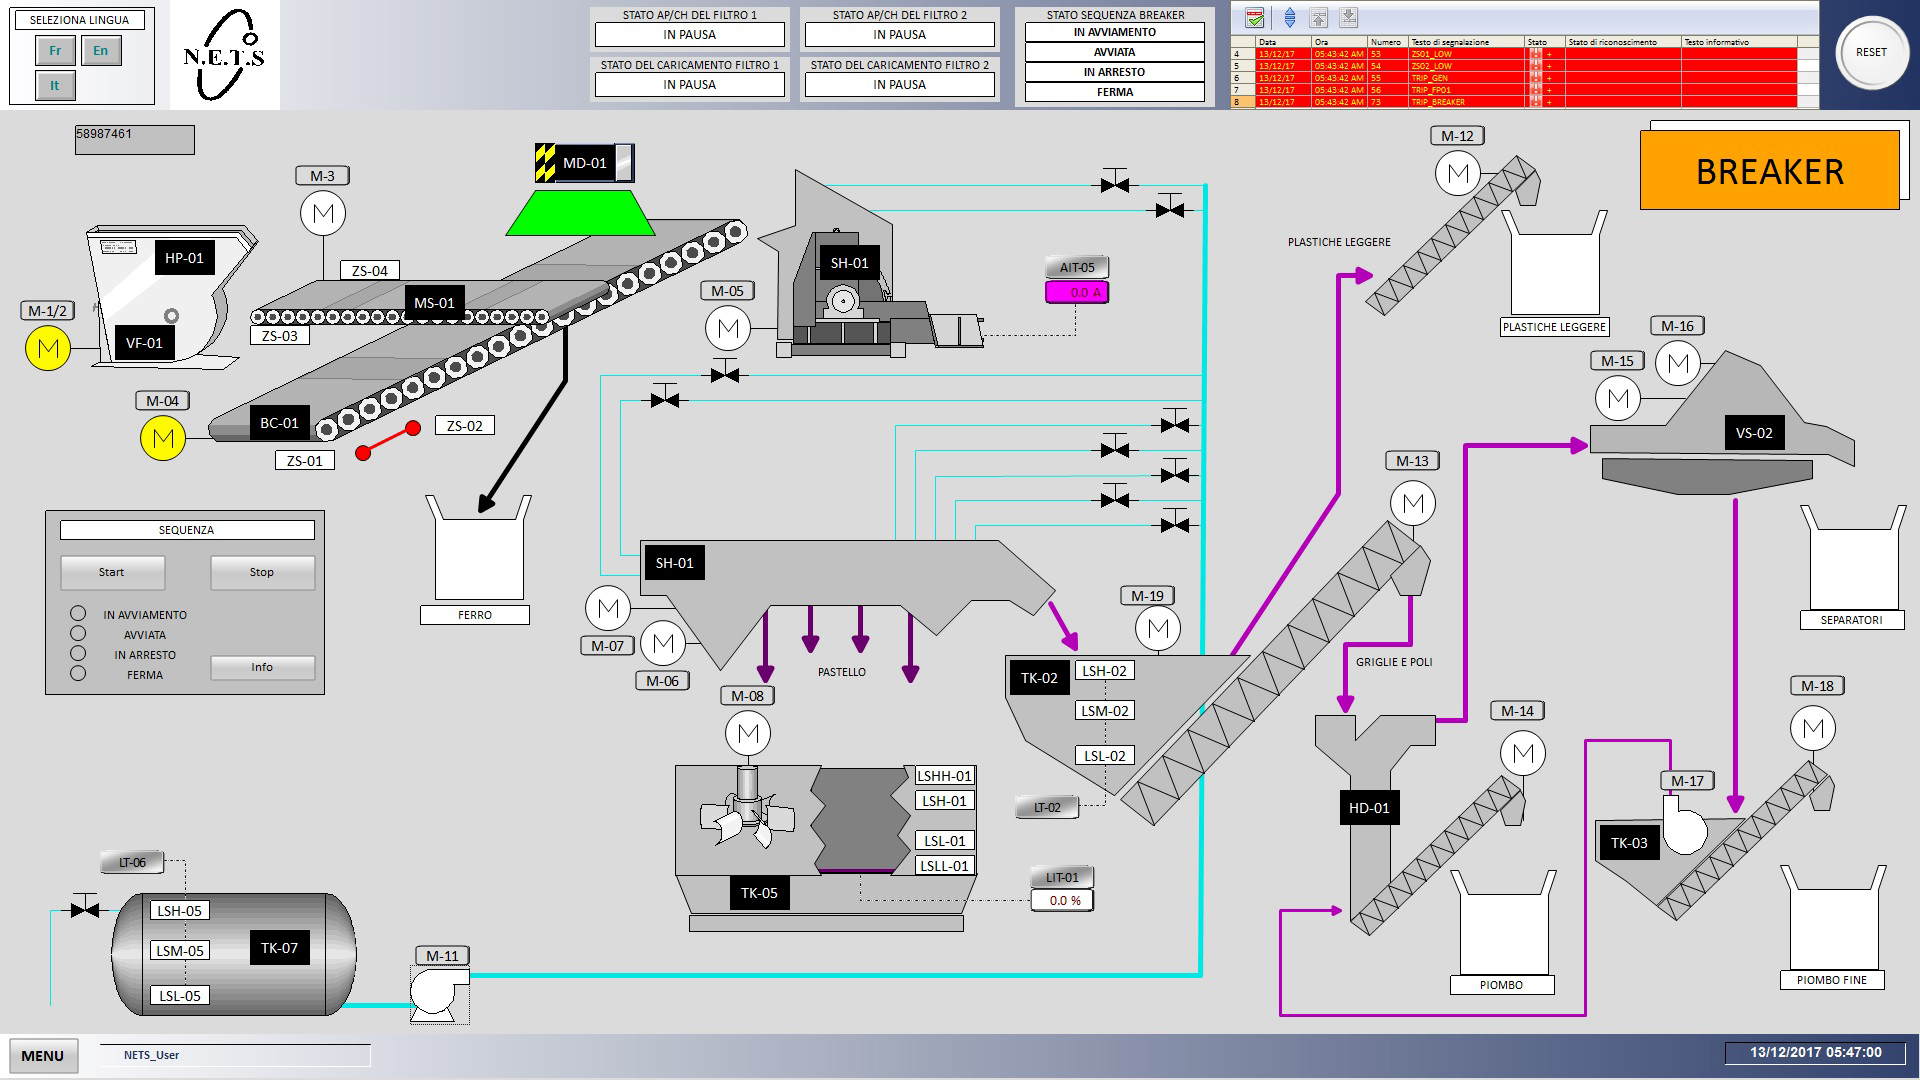
Task: Click valve below motor M-05
Action: point(725,372)
